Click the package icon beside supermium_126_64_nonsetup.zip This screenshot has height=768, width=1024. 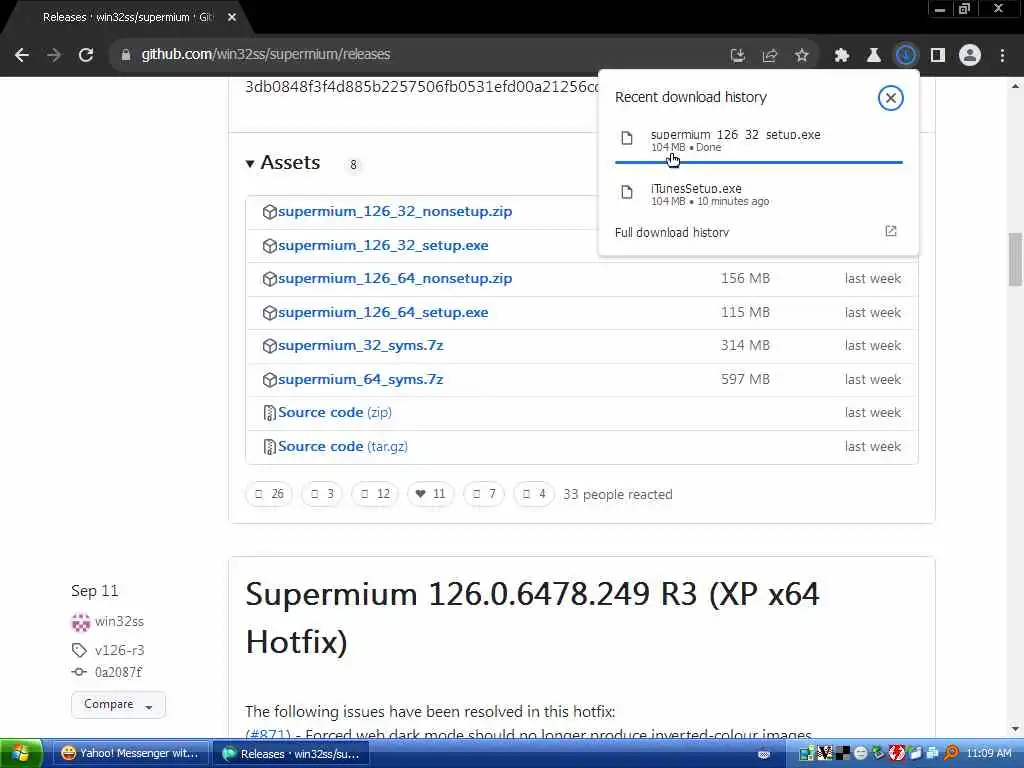[x=269, y=279]
